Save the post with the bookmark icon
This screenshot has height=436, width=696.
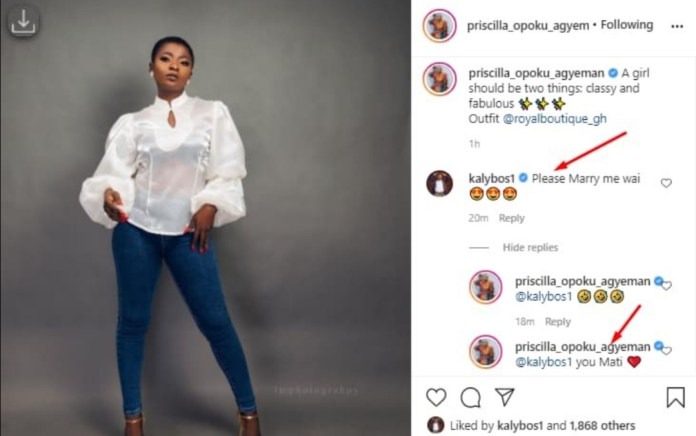(676, 396)
